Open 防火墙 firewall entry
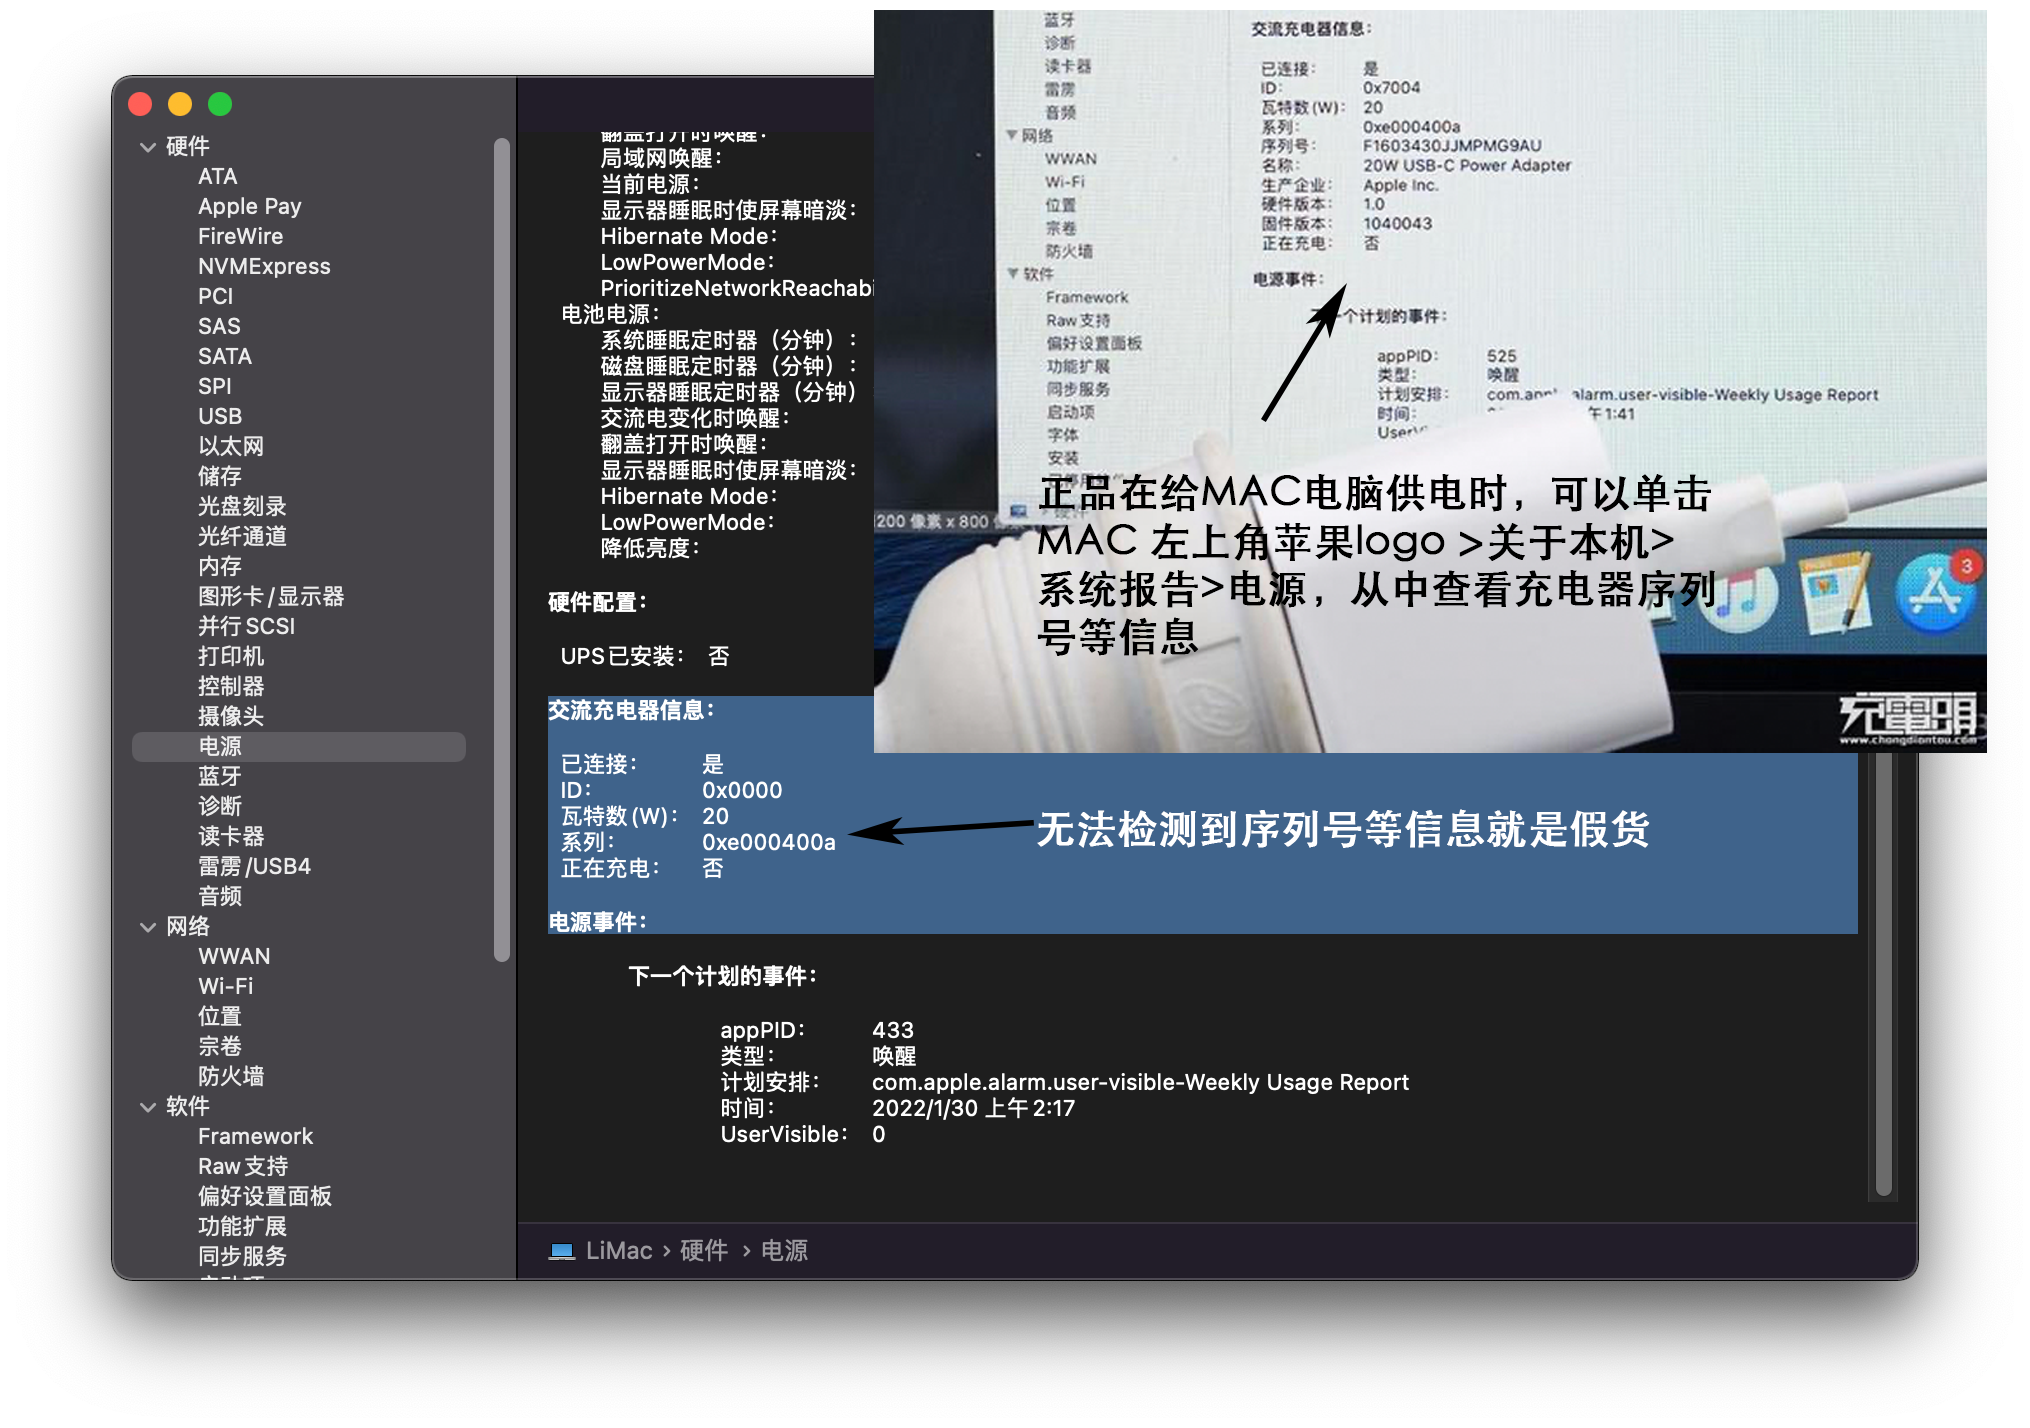This screenshot has height=1428, width=2030. [x=231, y=1077]
